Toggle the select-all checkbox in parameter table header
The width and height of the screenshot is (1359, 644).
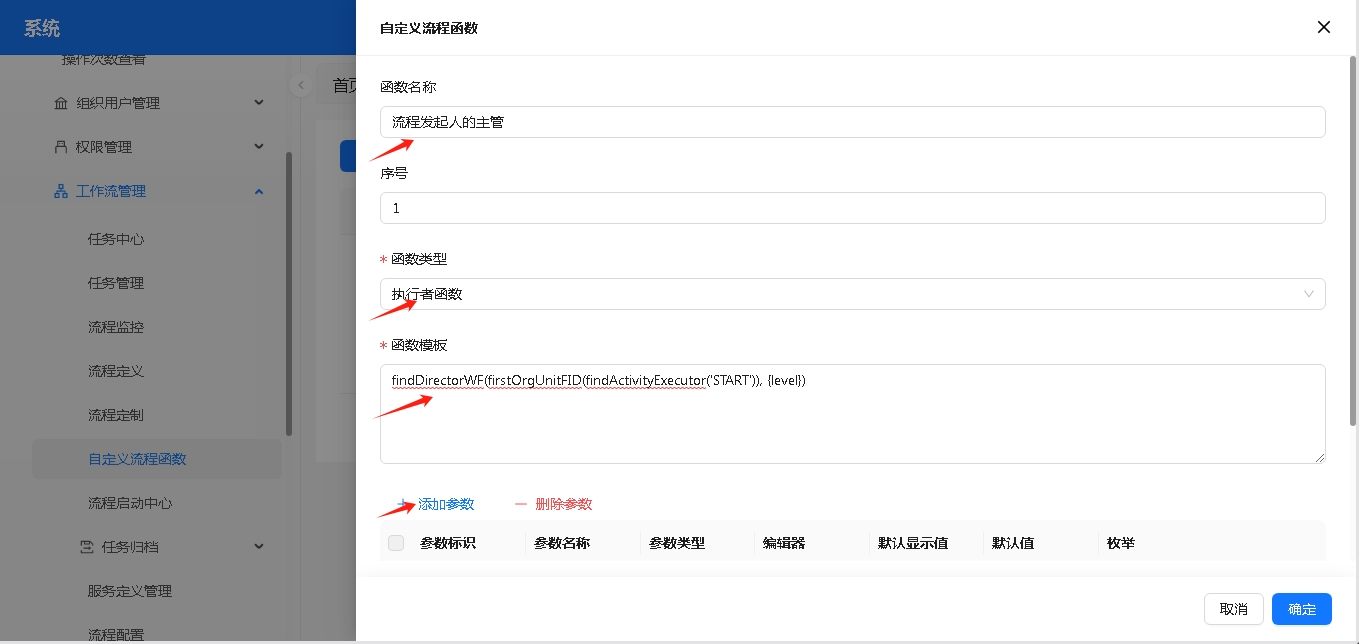[396, 543]
